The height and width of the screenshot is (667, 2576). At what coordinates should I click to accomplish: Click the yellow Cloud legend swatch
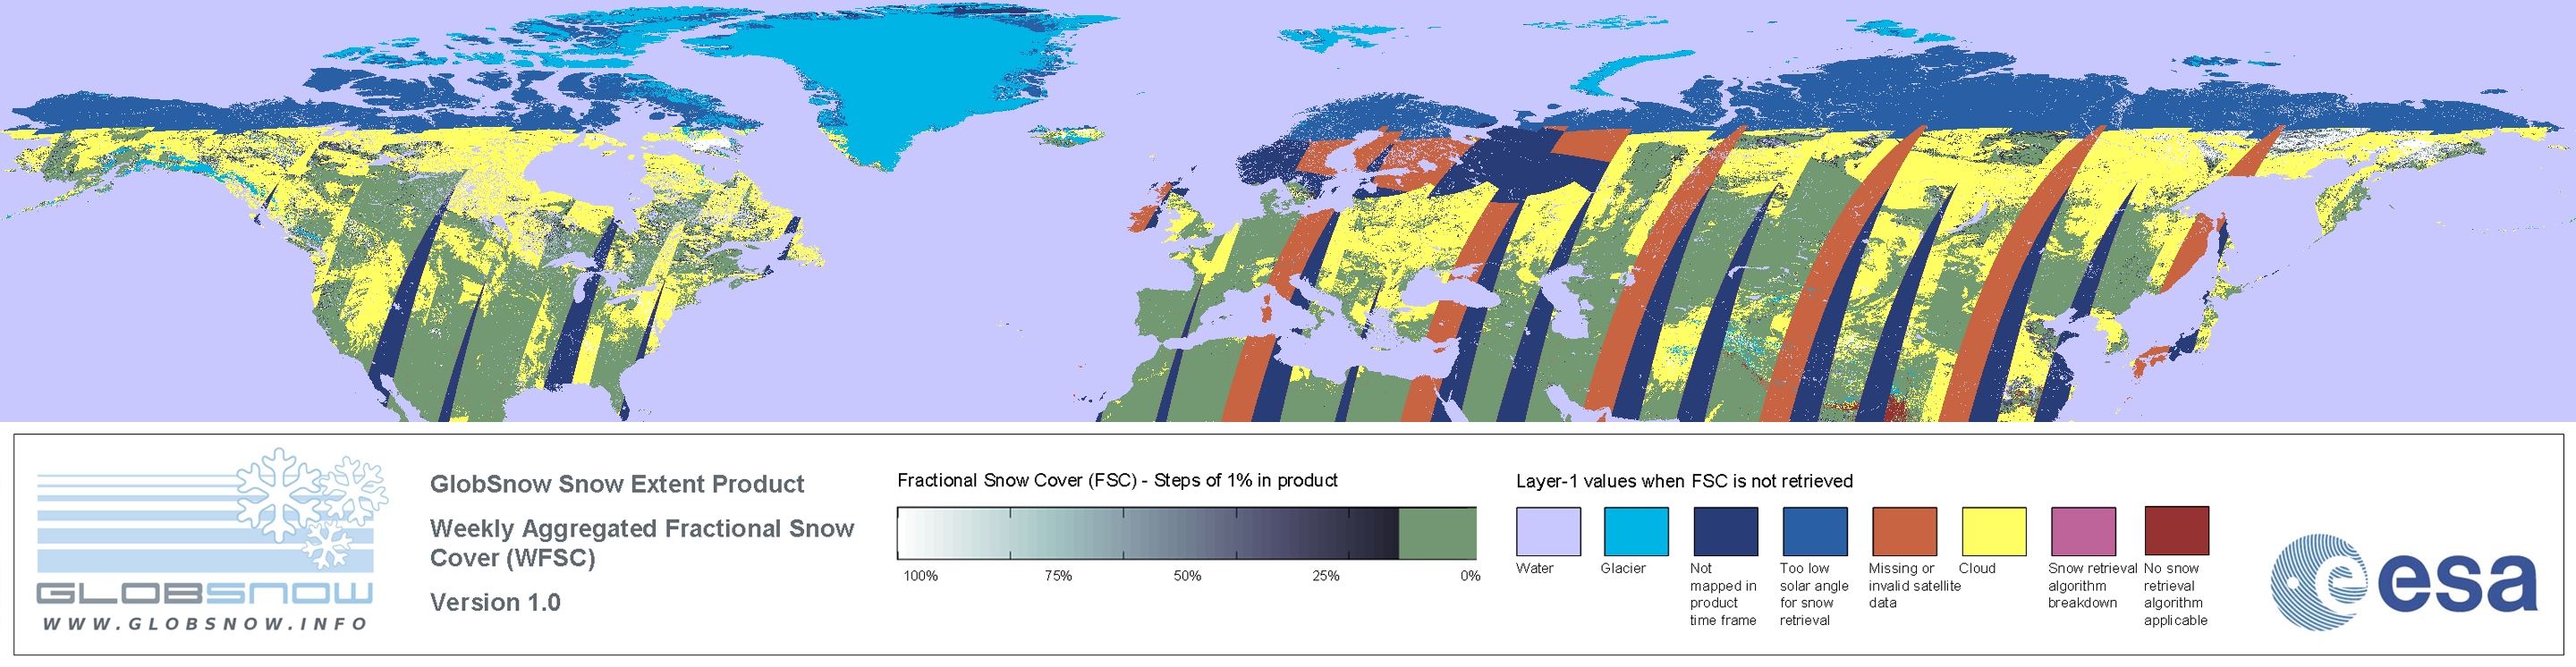1993,531
